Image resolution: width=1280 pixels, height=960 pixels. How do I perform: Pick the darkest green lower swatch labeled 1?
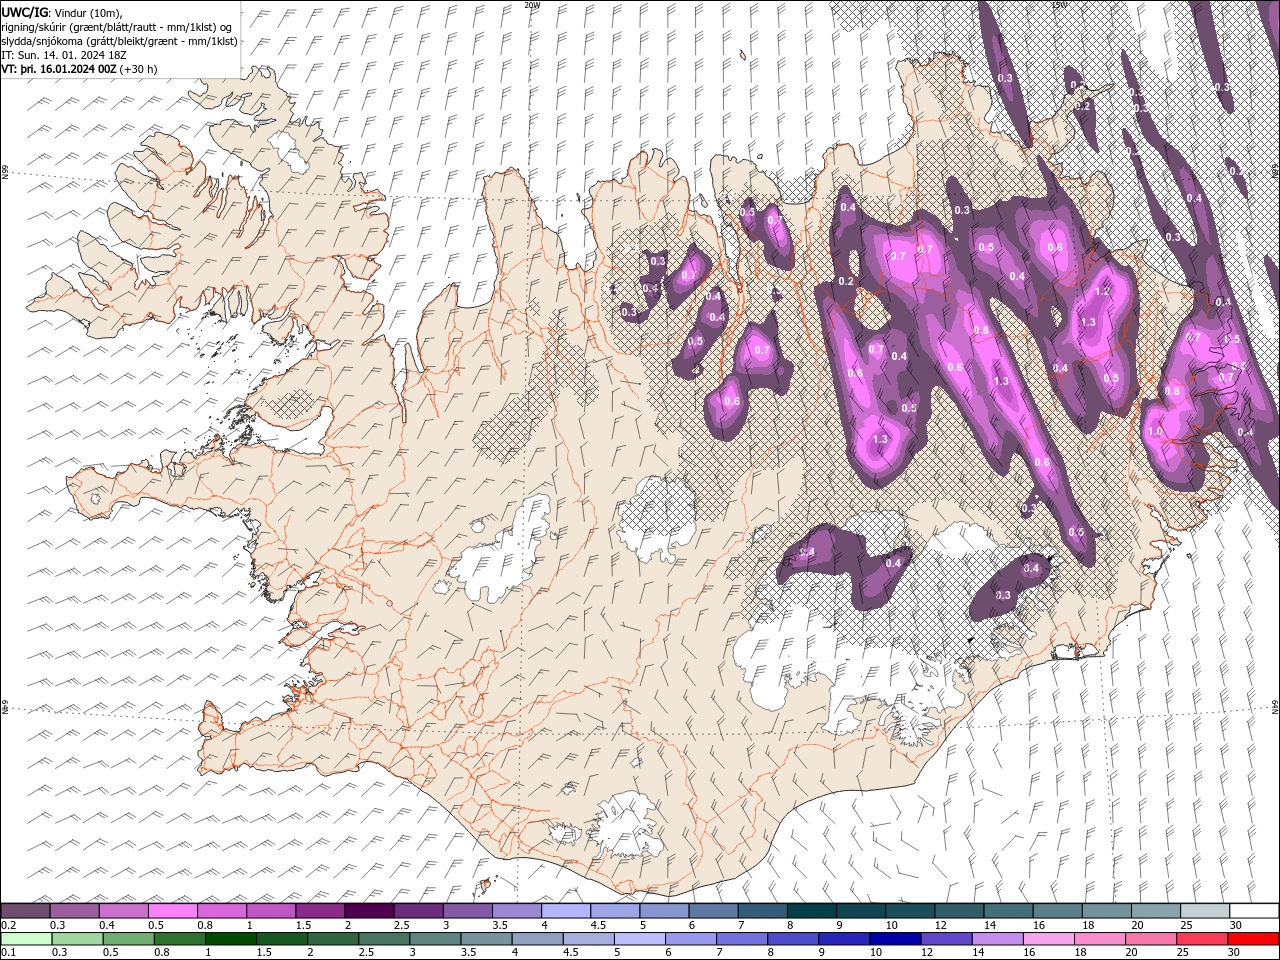tap(230, 939)
